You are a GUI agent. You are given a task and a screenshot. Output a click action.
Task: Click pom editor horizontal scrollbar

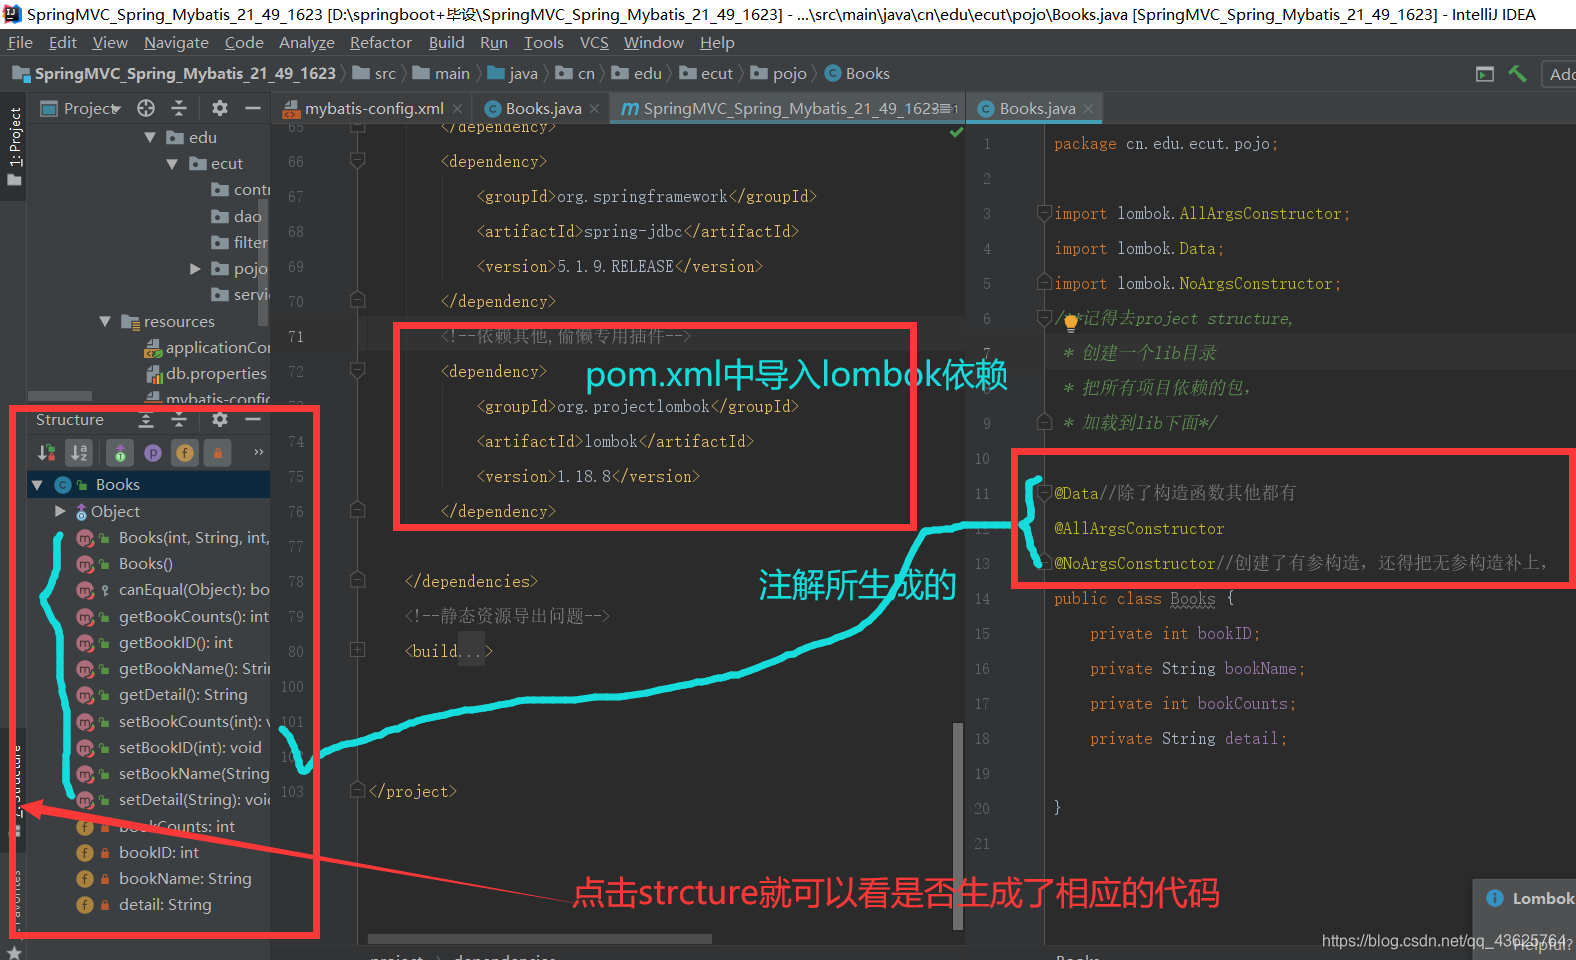coord(540,939)
